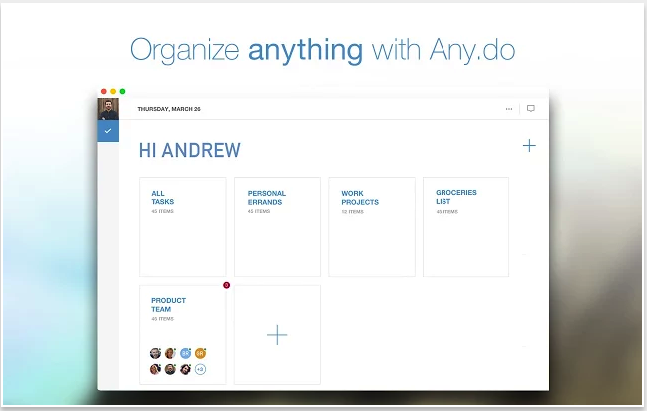This screenshot has height=411, width=647.
Task: Open the three-dots more options menu
Action: [x=509, y=109]
